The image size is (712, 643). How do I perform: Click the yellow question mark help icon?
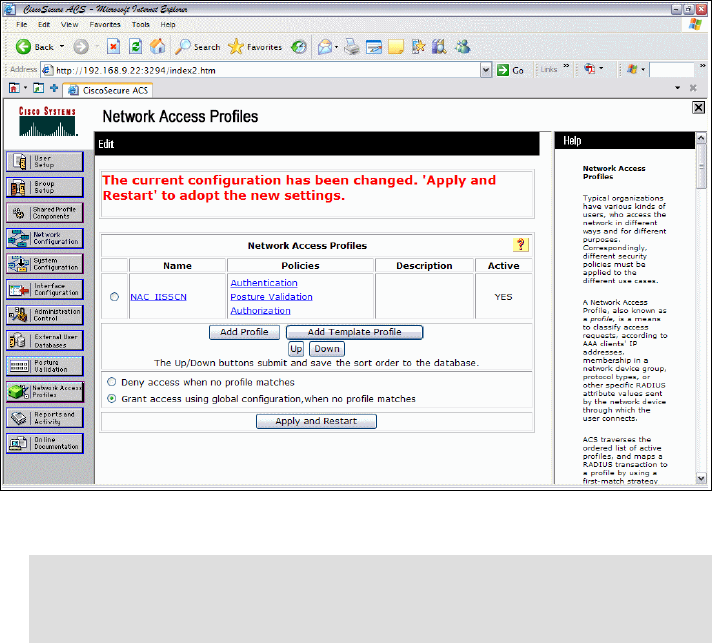click(x=520, y=245)
